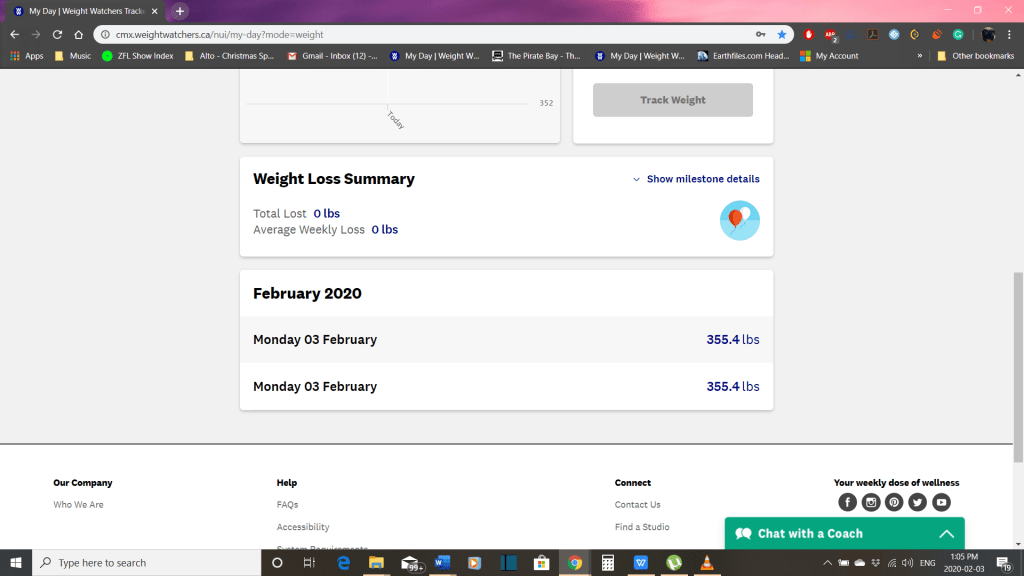Click the Pinterest icon in footer
Image resolution: width=1024 pixels, height=576 pixels.
pos(894,502)
